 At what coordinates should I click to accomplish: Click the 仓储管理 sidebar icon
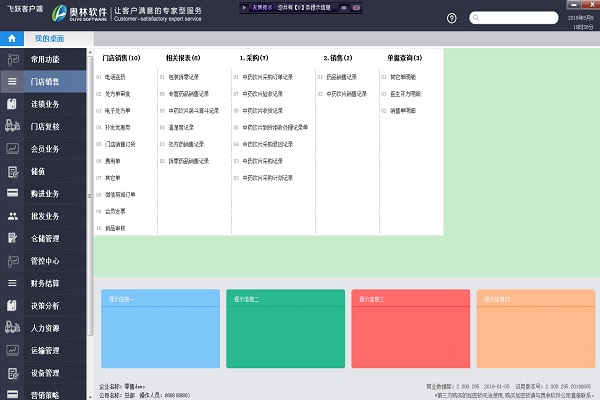12,238
